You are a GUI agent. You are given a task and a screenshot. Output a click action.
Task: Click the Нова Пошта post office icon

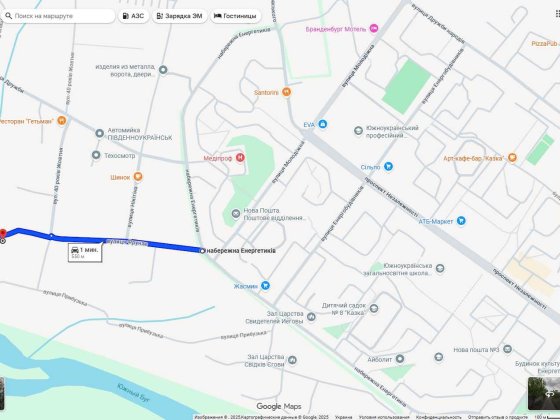tap(236, 214)
